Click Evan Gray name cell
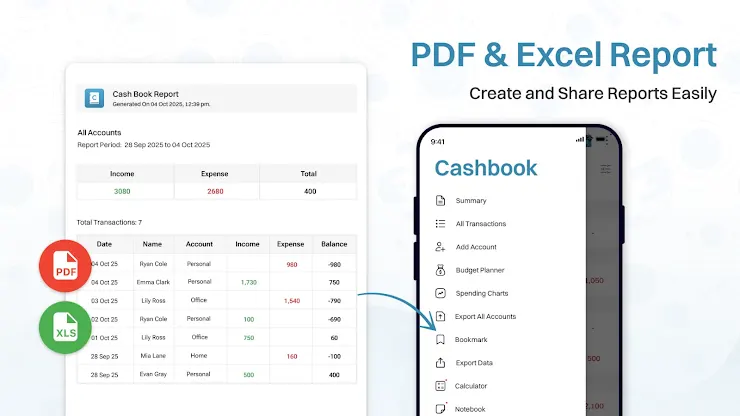740x416 pixels. tap(153, 374)
